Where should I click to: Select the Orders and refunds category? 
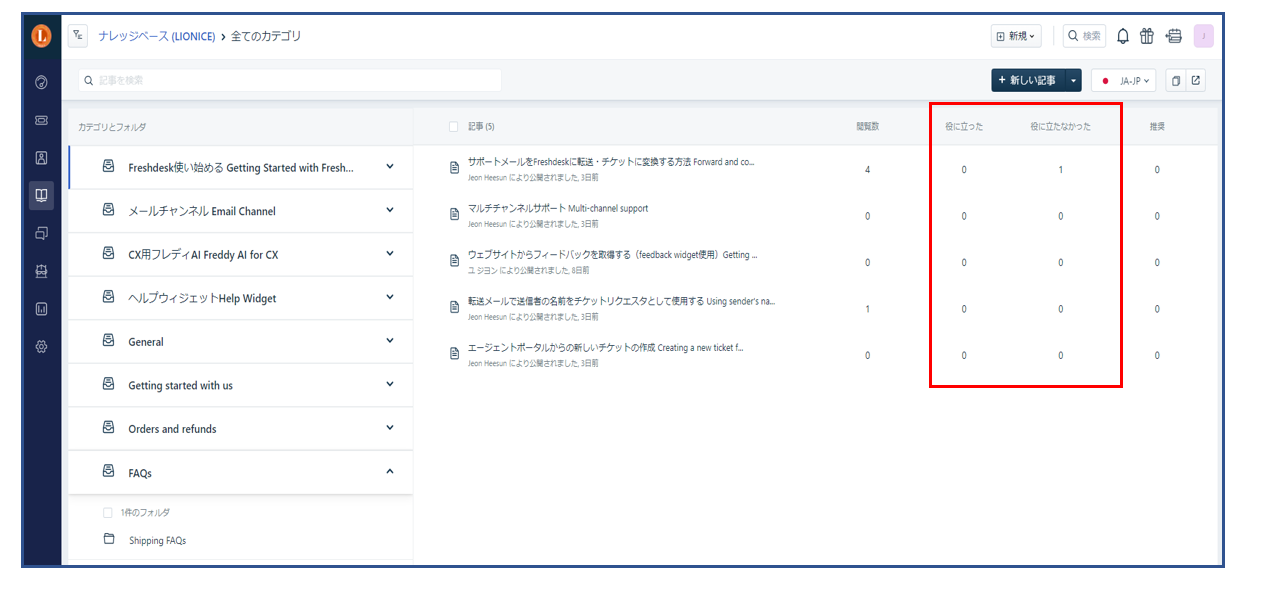172,429
